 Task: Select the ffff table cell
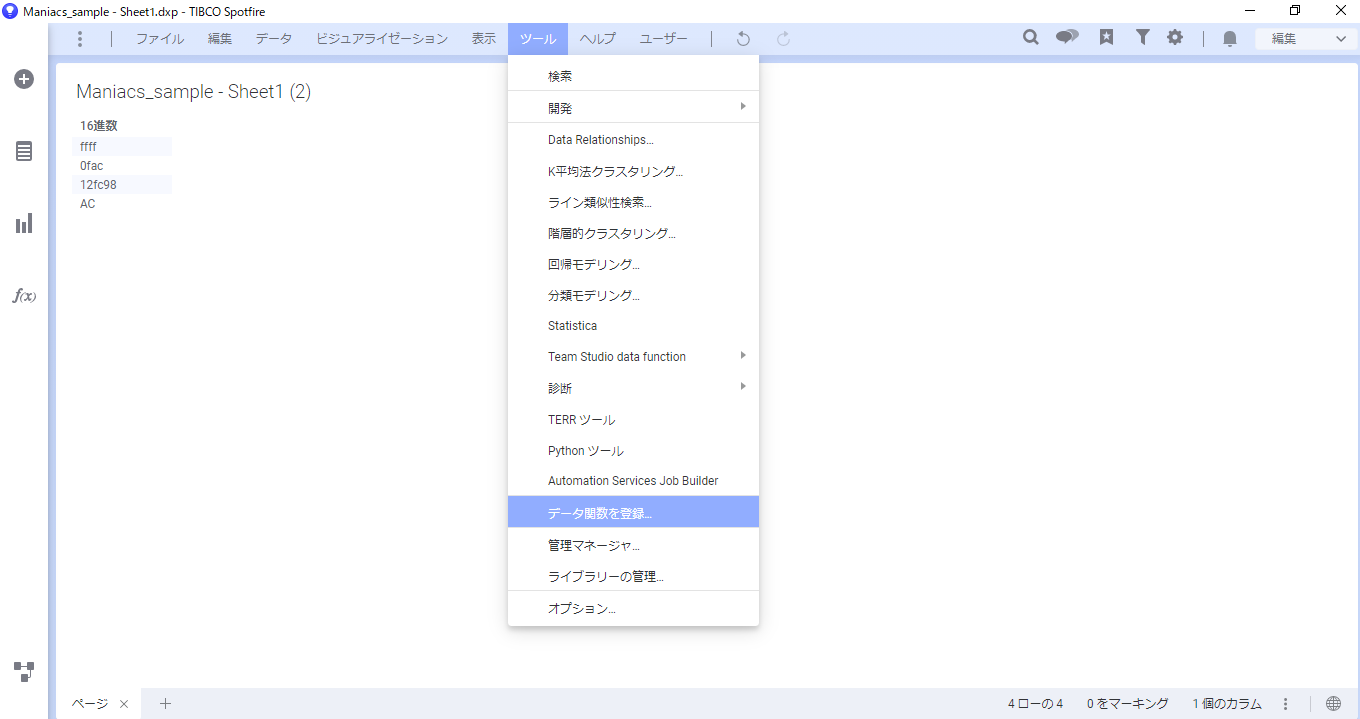(x=124, y=146)
